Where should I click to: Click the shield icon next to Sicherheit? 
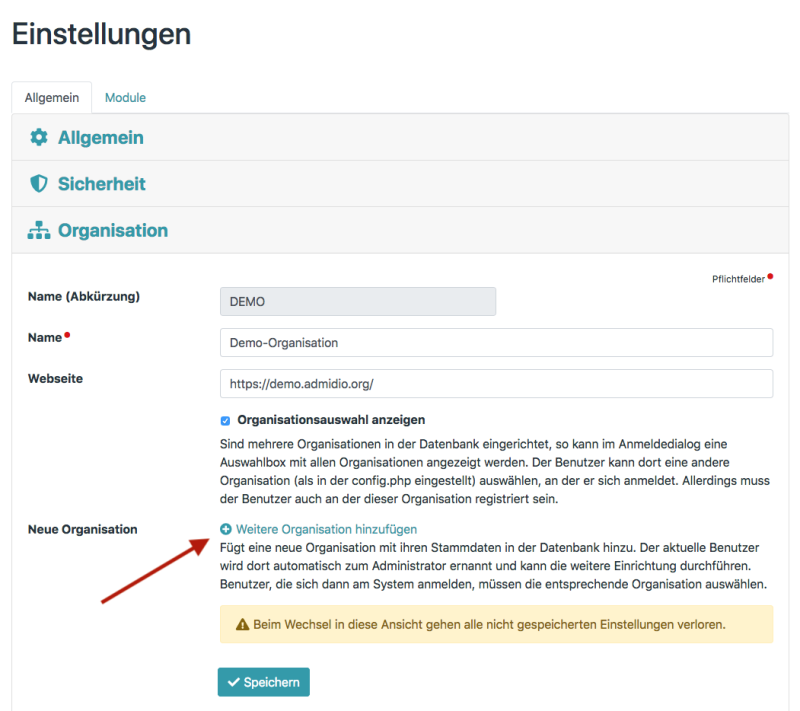[37, 184]
